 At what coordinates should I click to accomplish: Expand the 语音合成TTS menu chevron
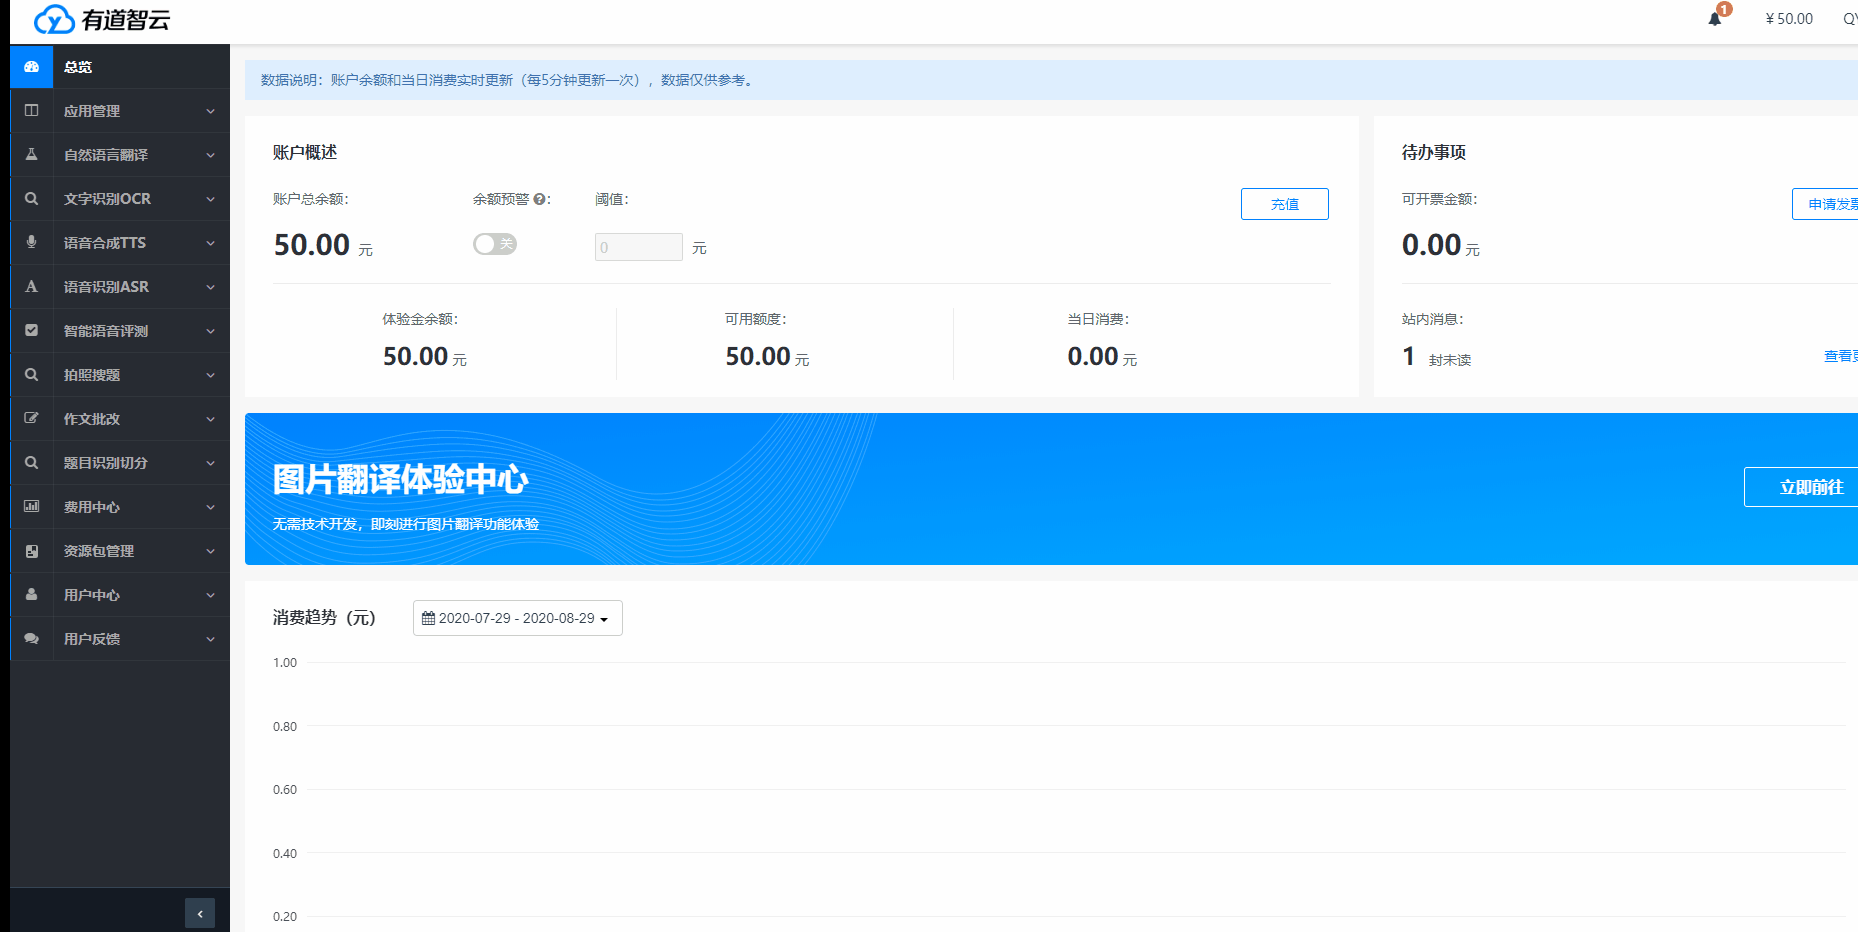(x=210, y=243)
